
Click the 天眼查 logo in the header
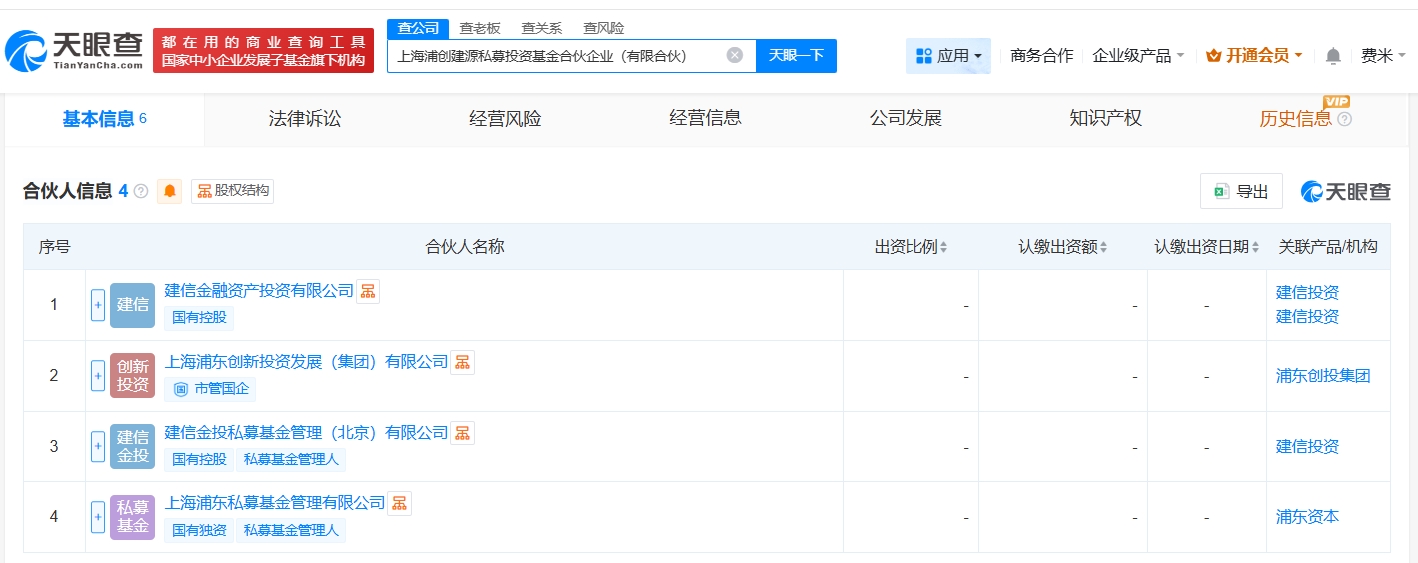[x=73, y=50]
